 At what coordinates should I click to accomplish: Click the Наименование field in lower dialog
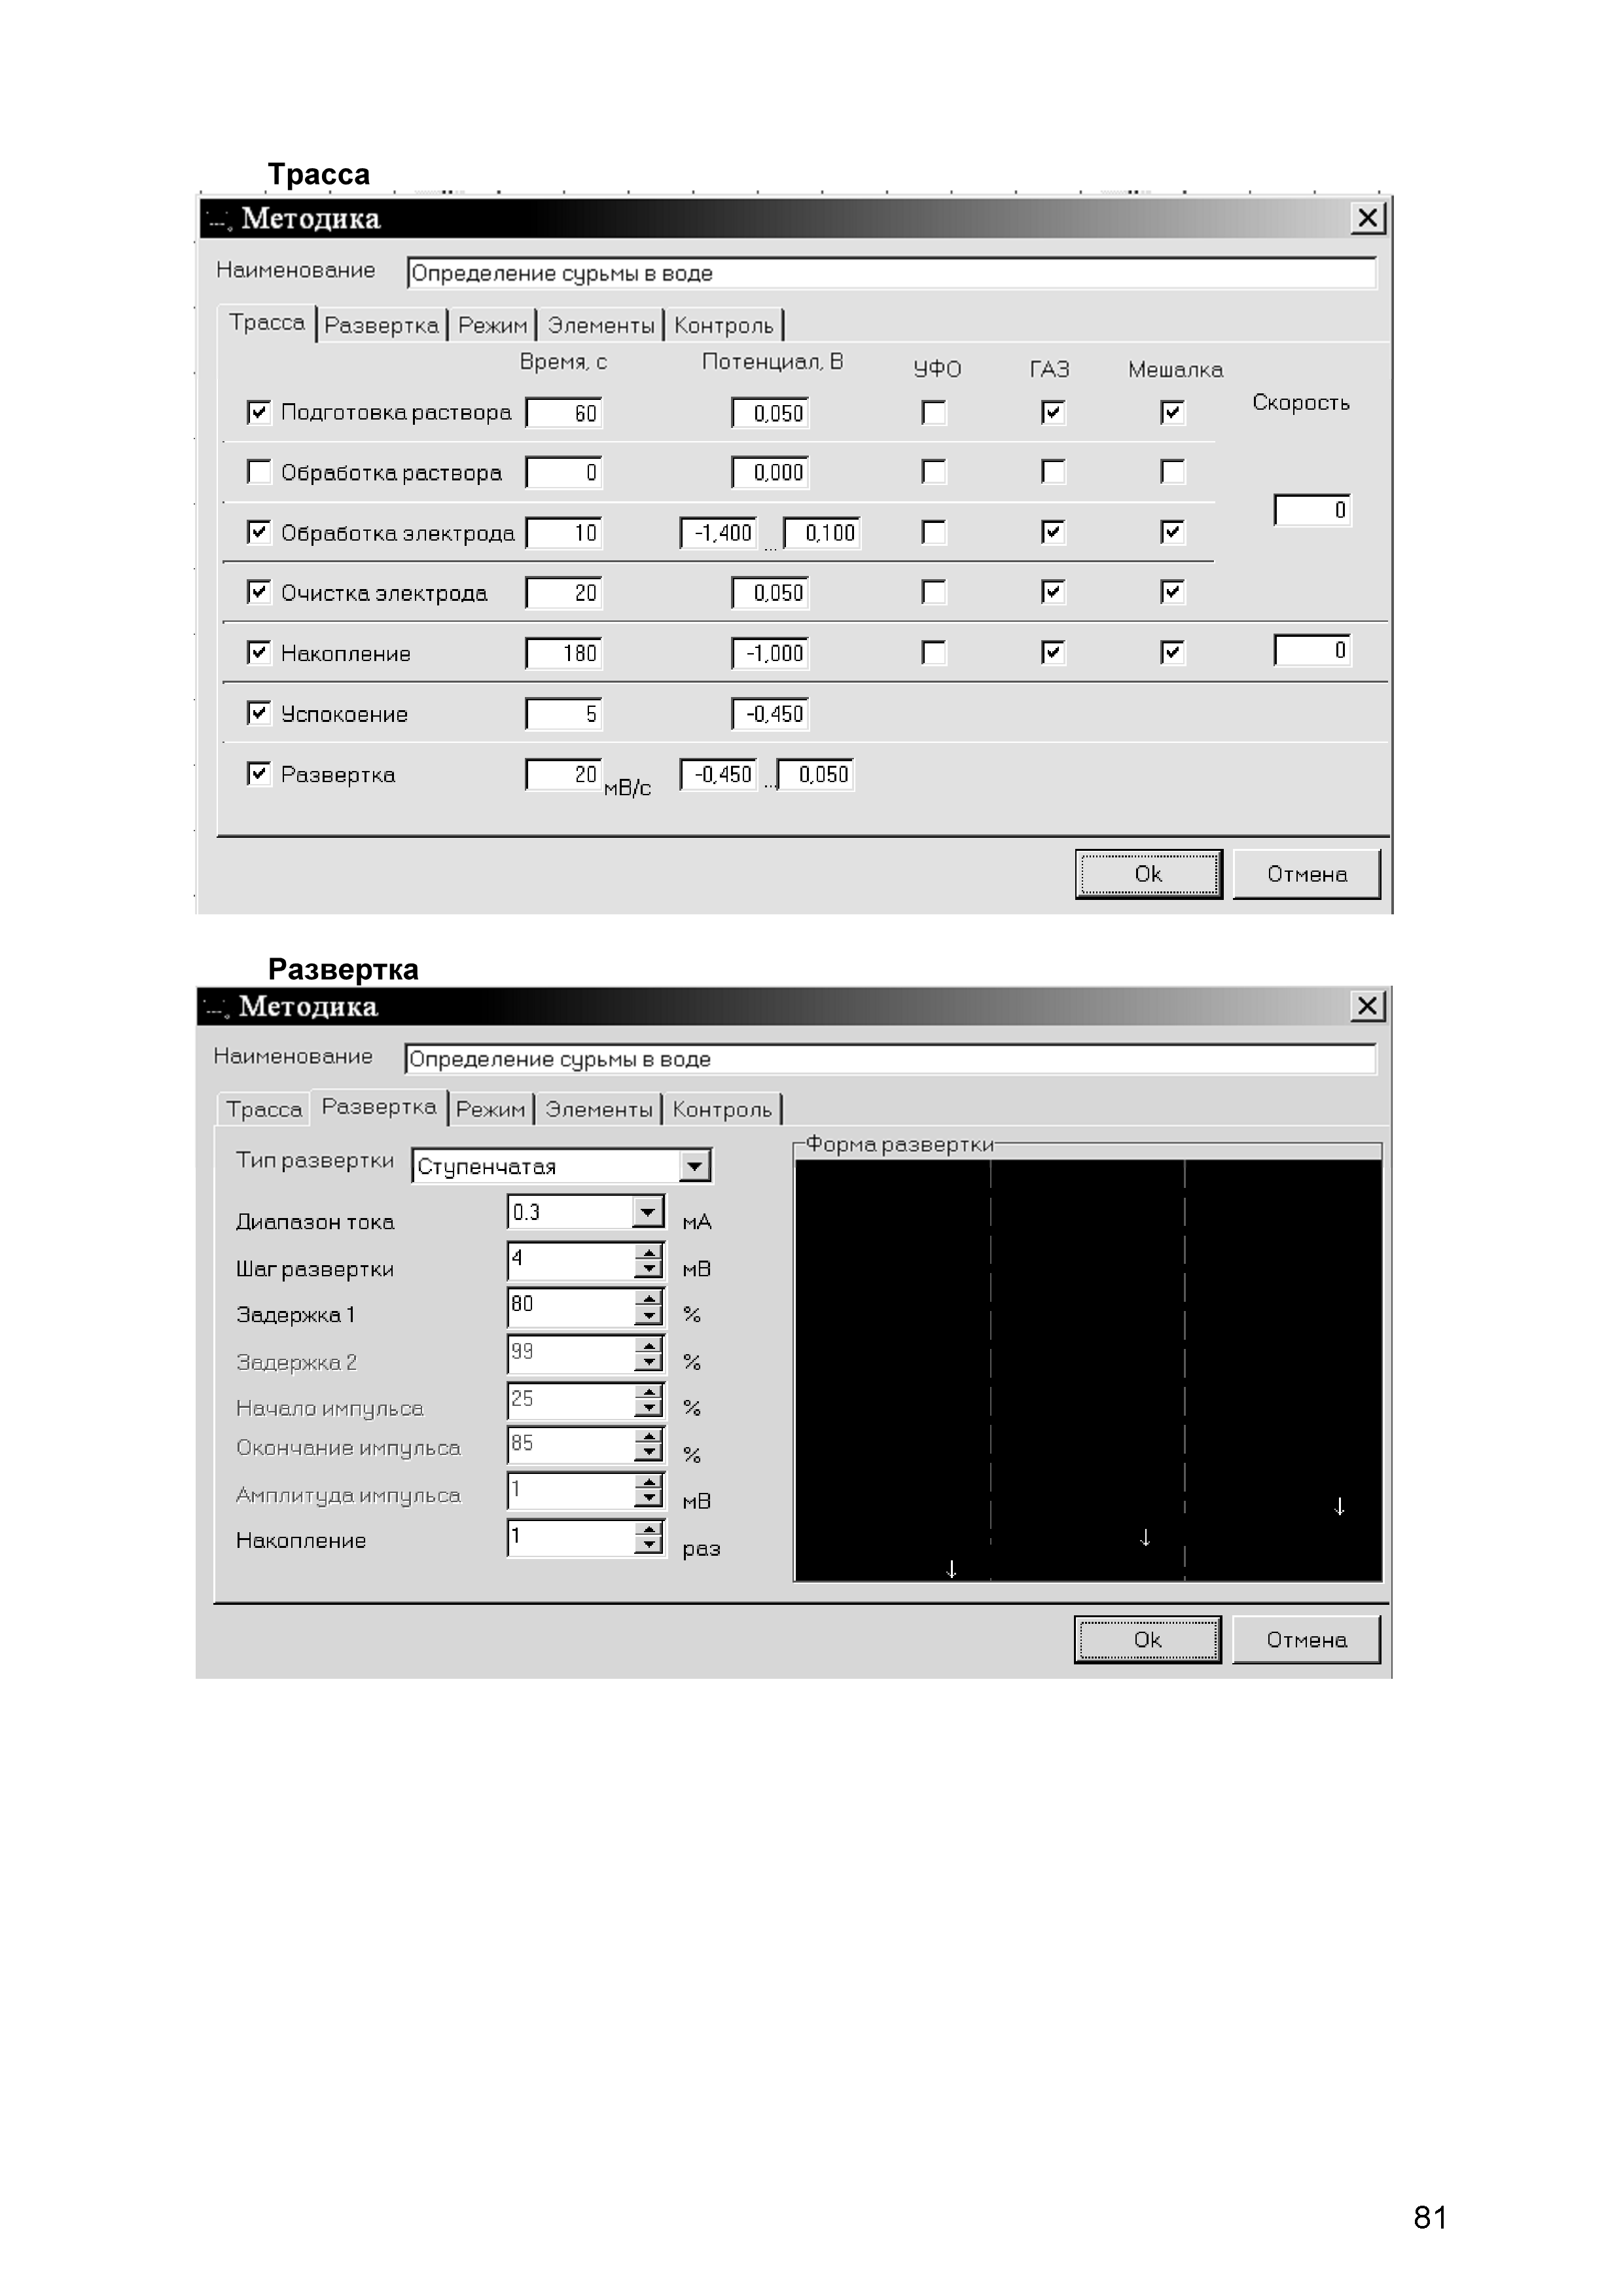(x=890, y=1059)
